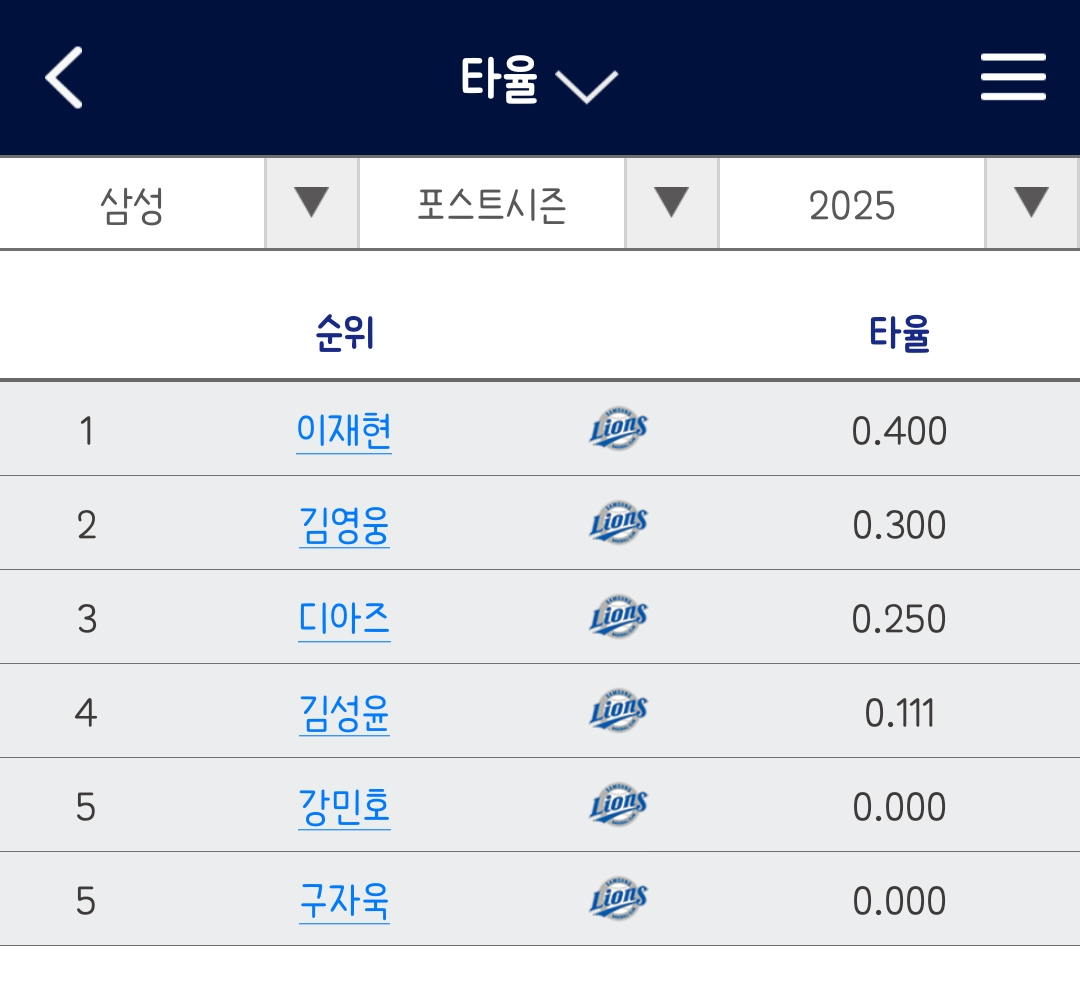Expand the 2025 year dropdown arrow
The image size is (1080, 991).
1031,203
